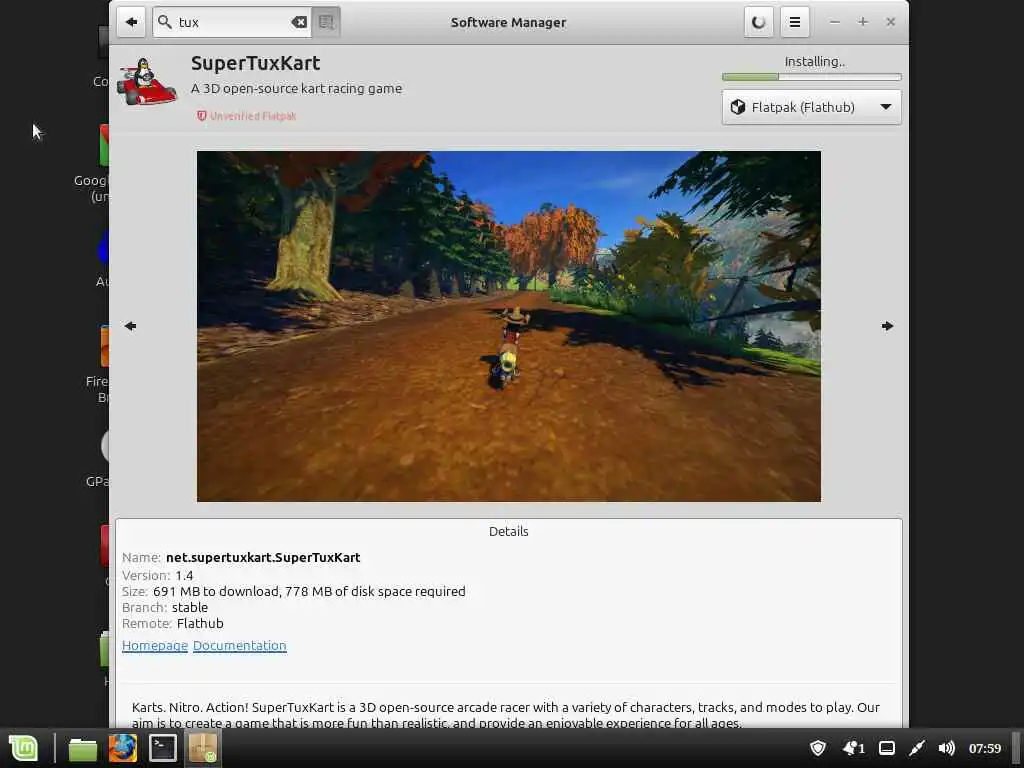This screenshot has width=1024, height=768.
Task: Click the net.supertuxkart.SuperTuxKart name text
Action: [263, 557]
